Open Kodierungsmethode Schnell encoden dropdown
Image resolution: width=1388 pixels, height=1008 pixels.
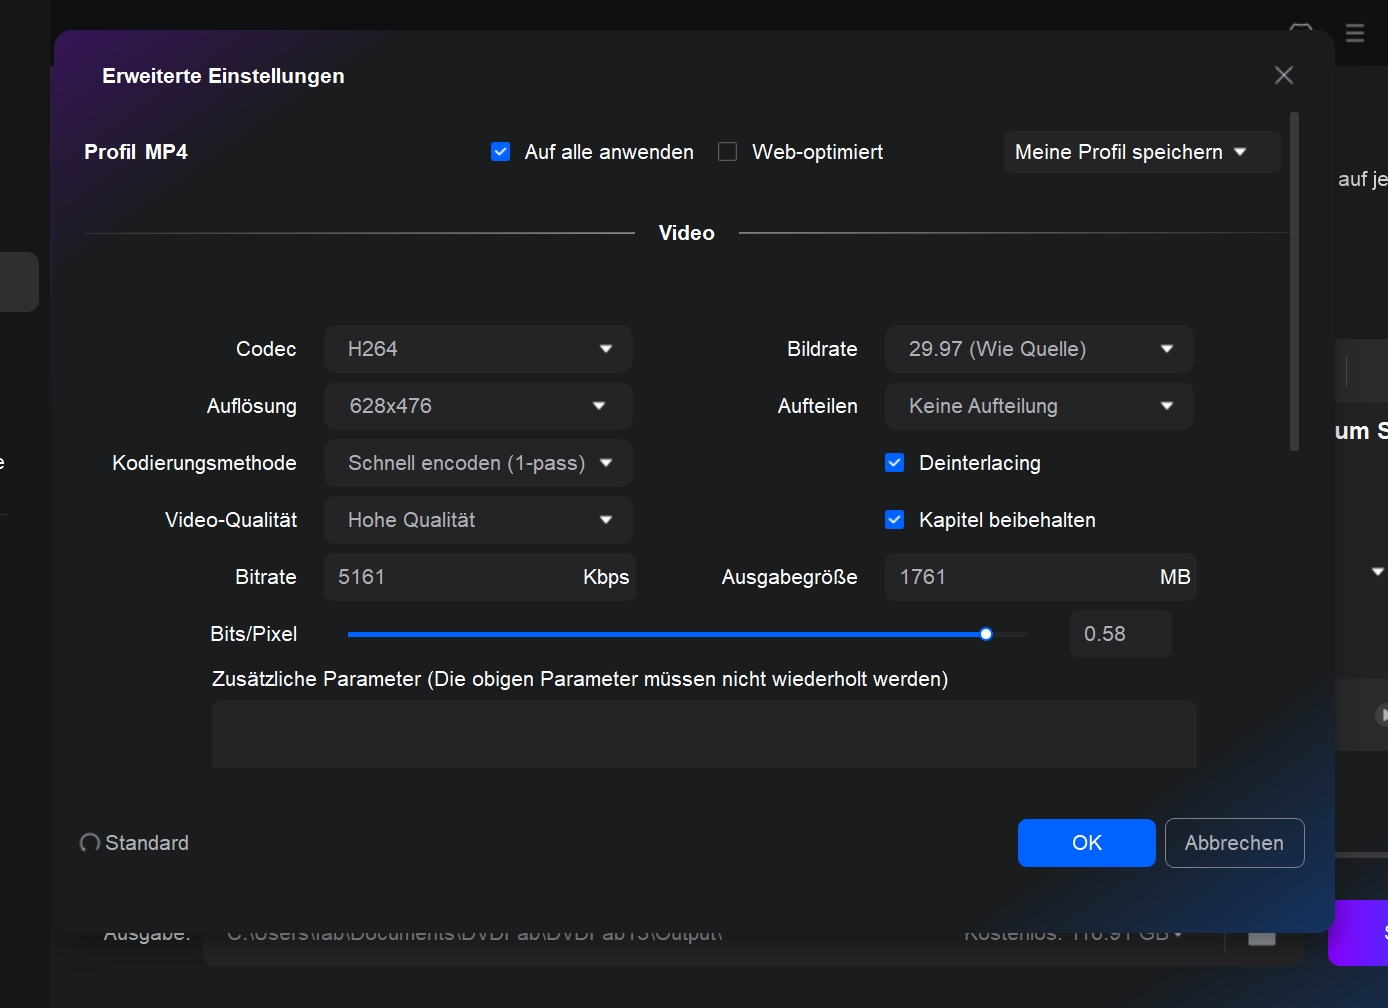click(478, 463)
